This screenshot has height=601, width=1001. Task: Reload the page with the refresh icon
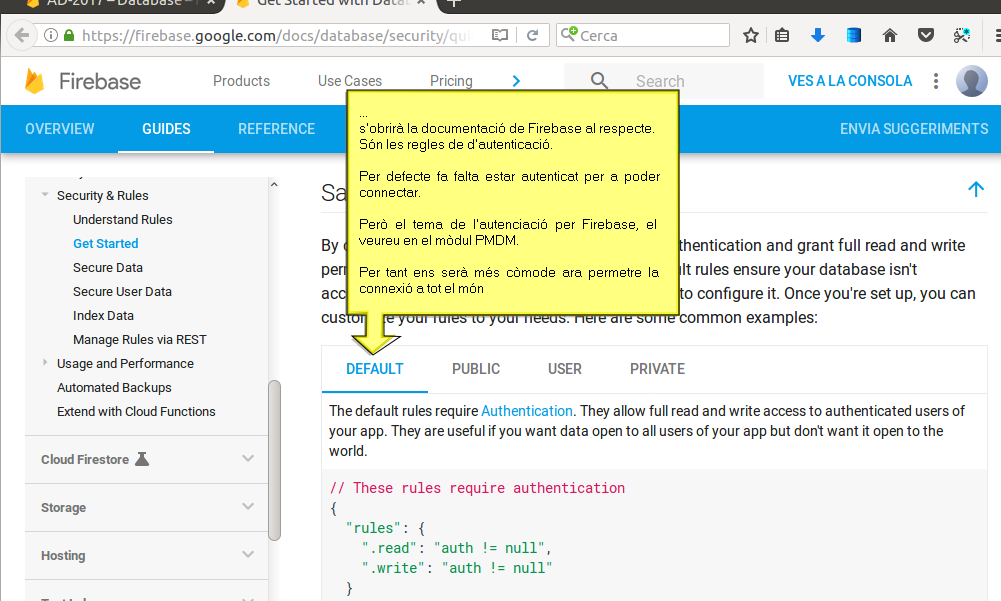pos(532,35)
